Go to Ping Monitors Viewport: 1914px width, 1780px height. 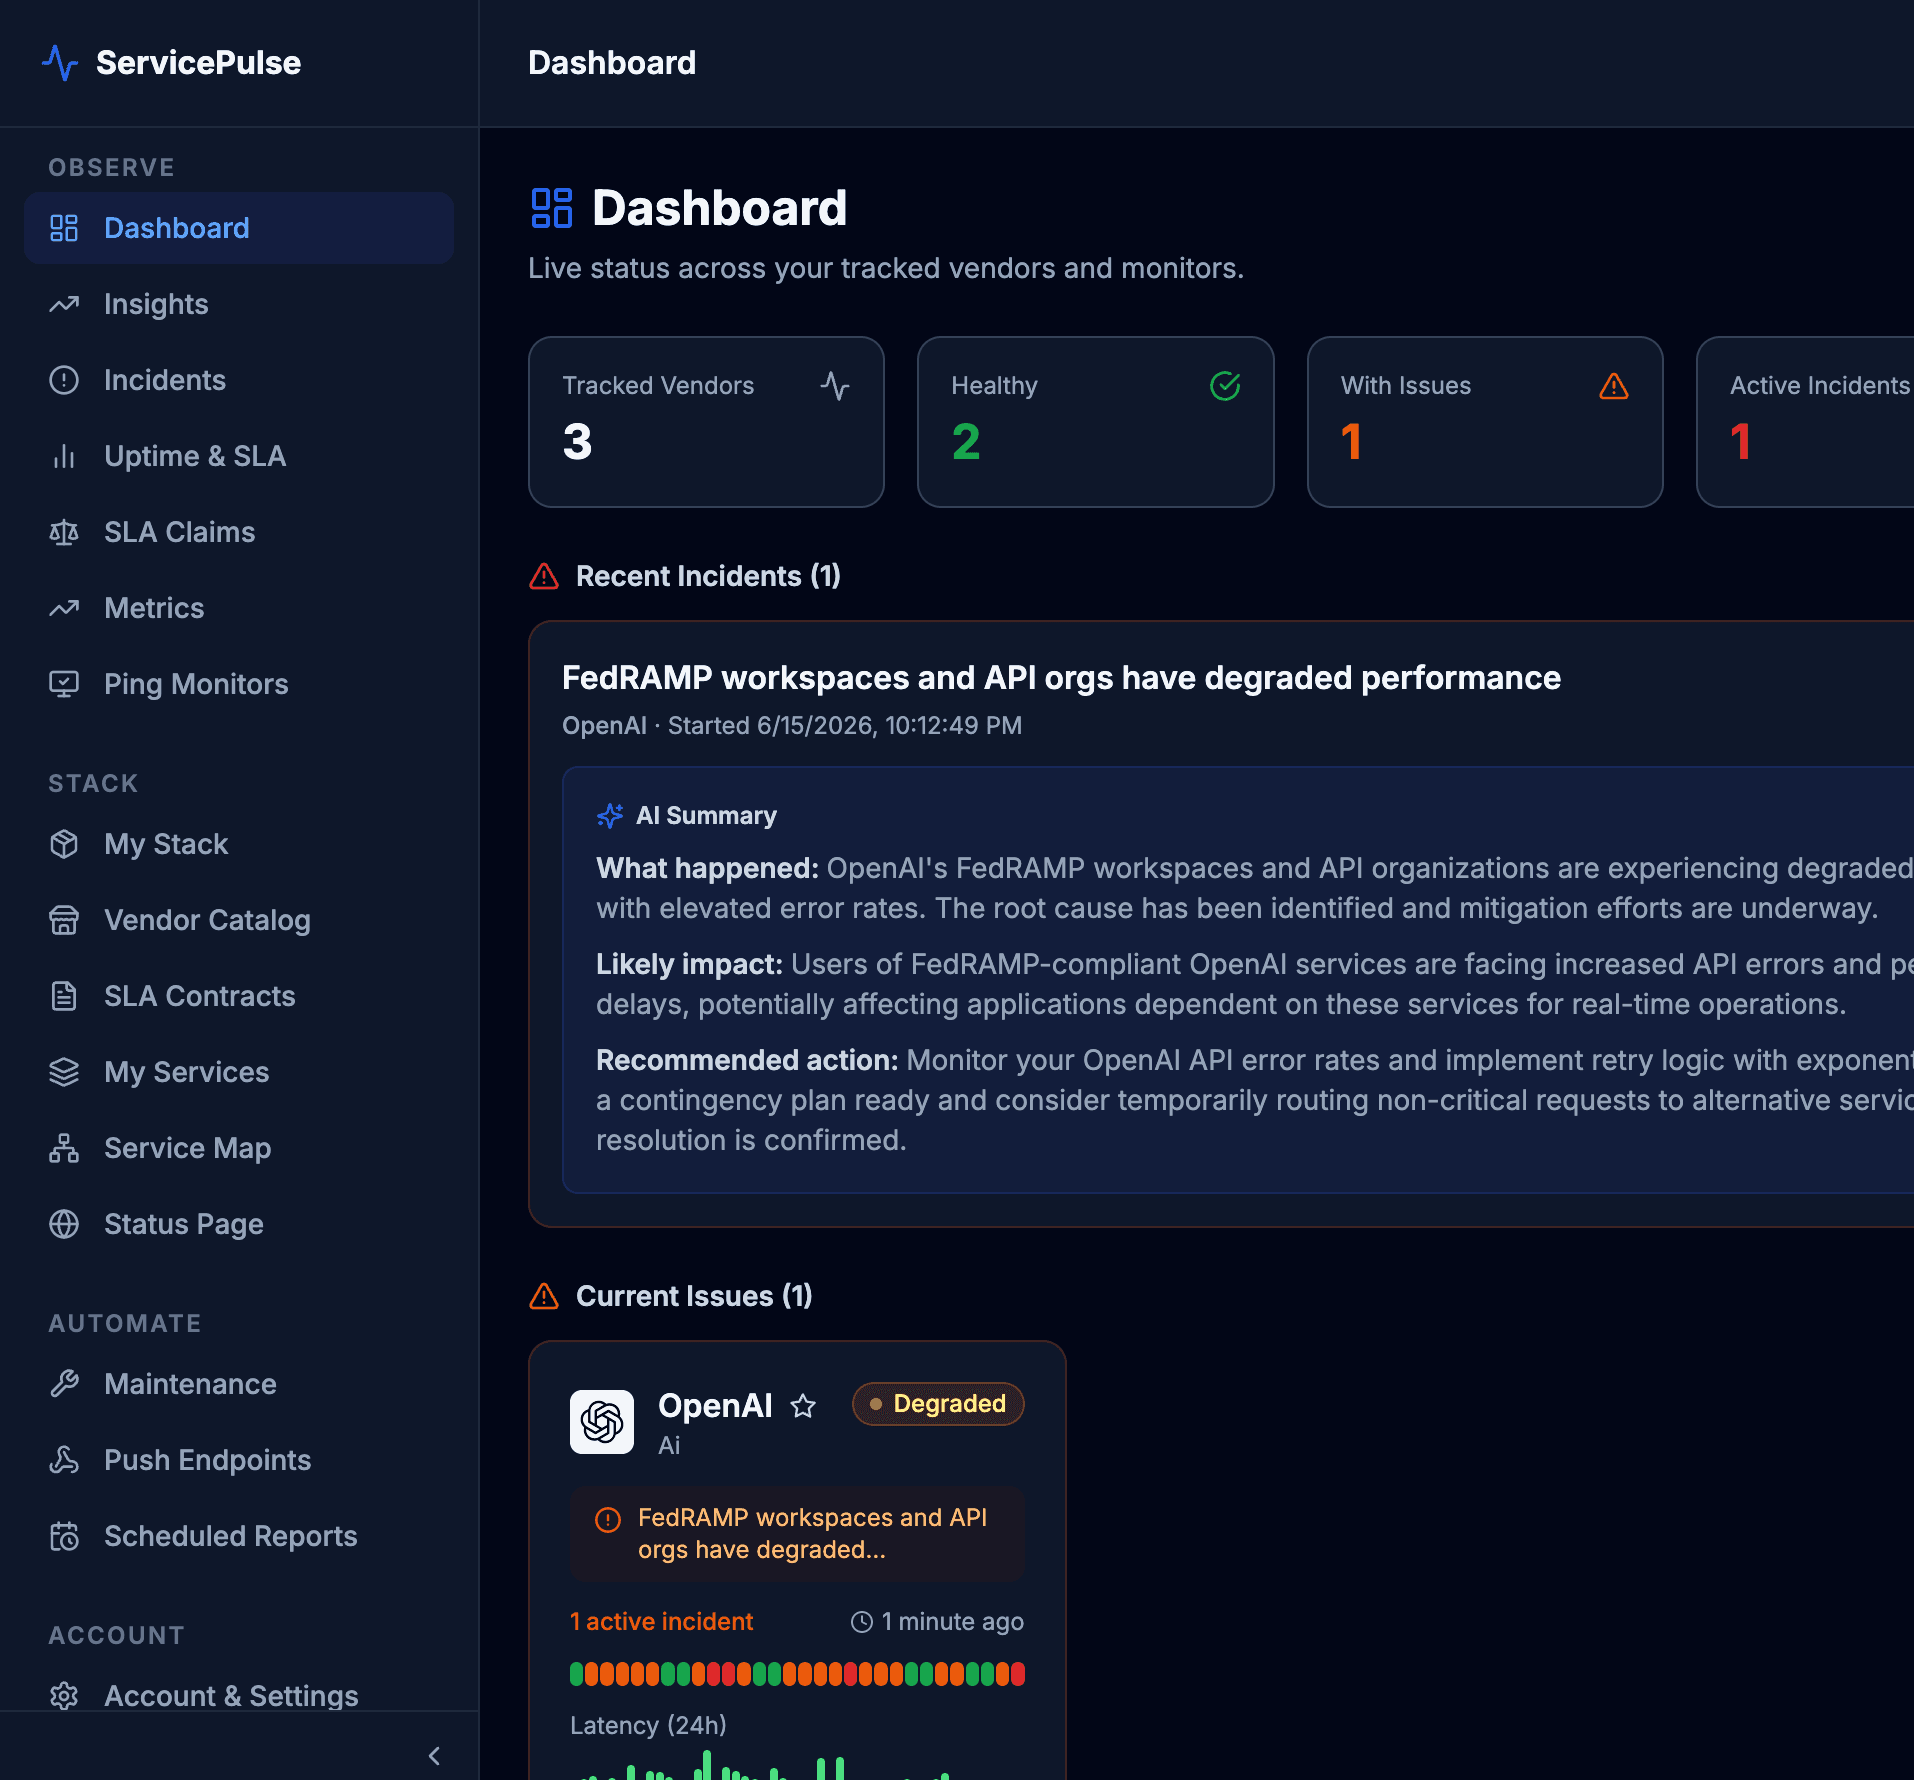(x=239, y=684)
